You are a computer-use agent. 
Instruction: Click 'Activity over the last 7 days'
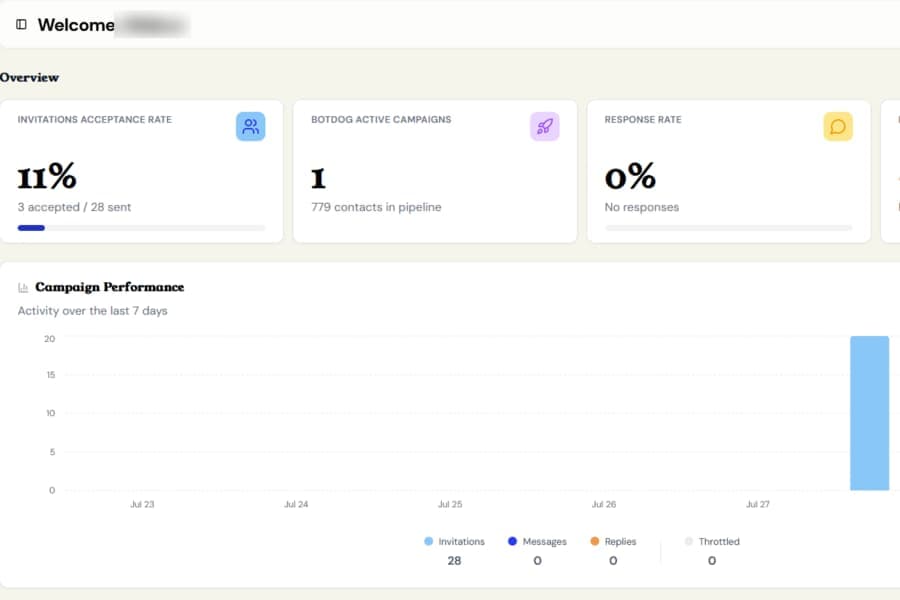click(92, 311)
